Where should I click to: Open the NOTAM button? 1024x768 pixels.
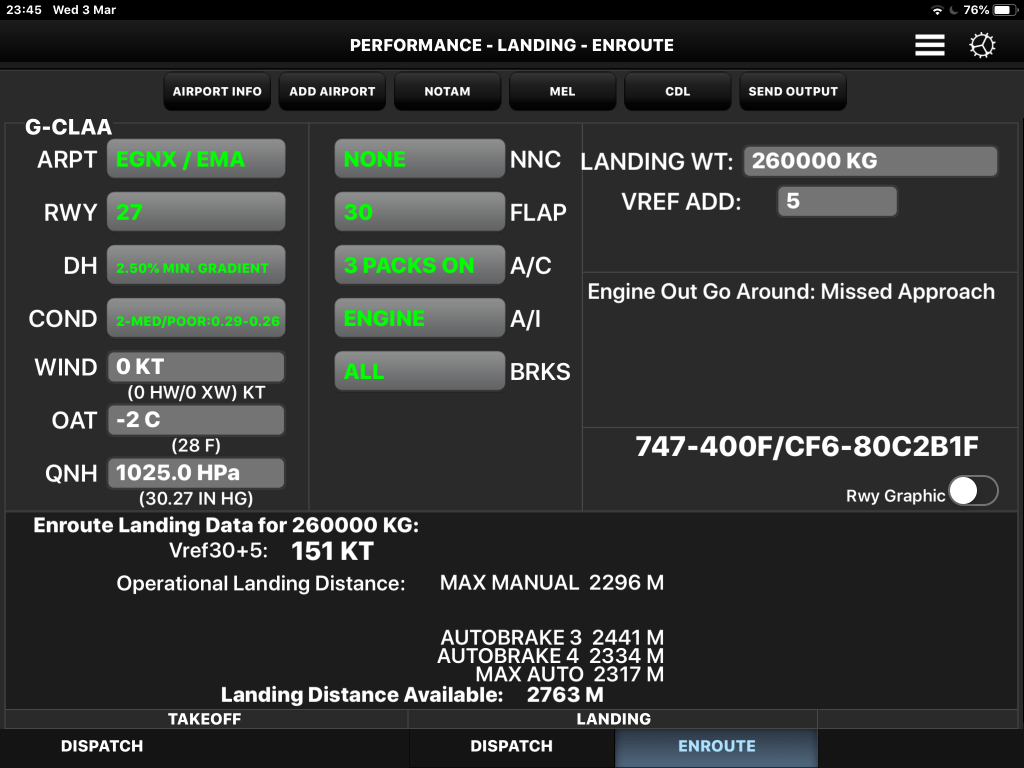click(x=447, y=92)
